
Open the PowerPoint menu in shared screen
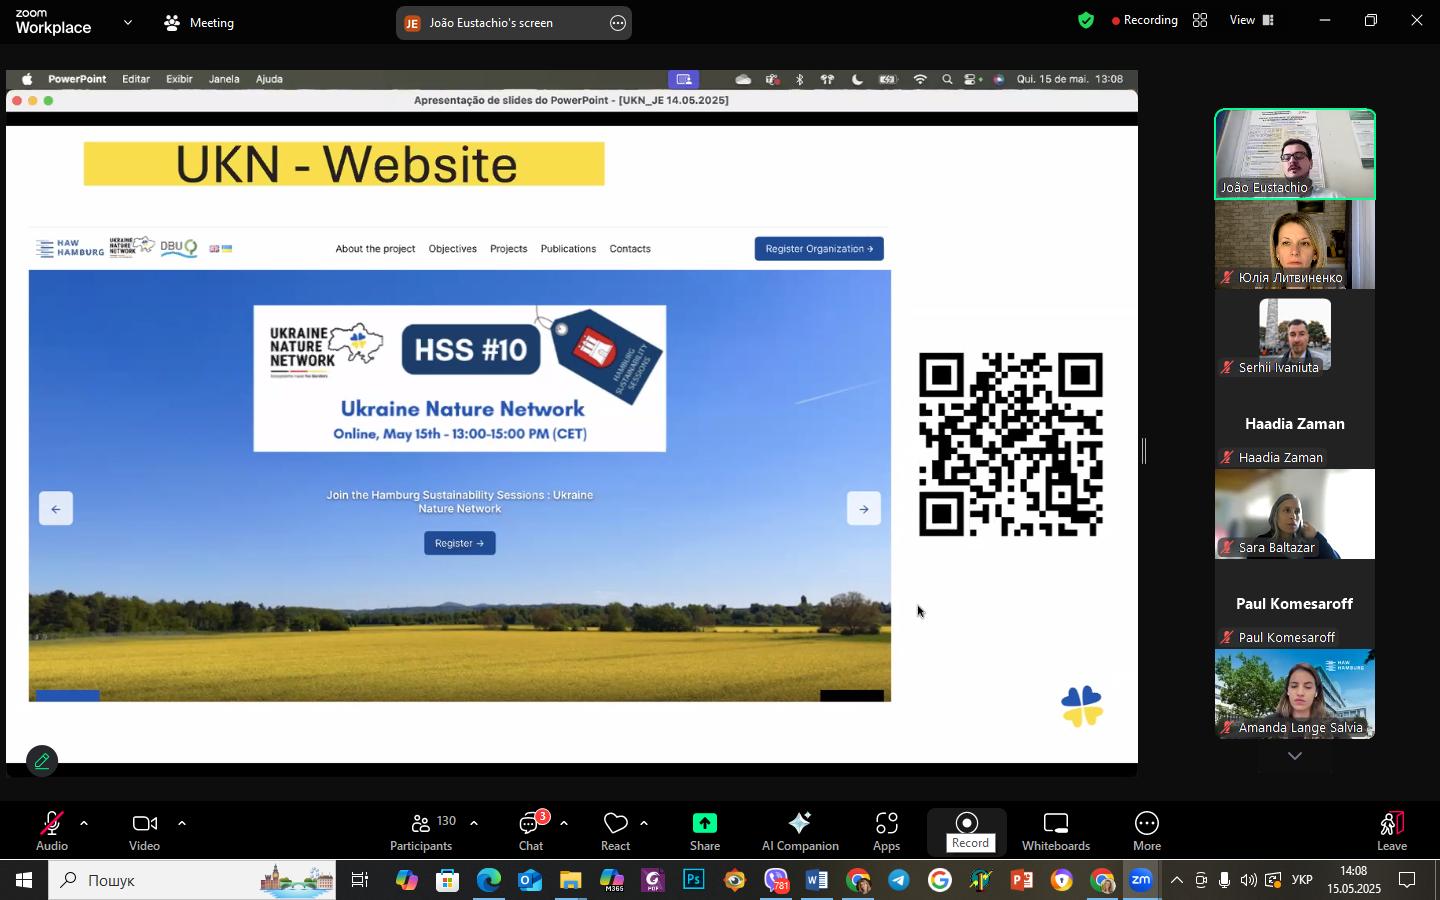coord(77,79)
